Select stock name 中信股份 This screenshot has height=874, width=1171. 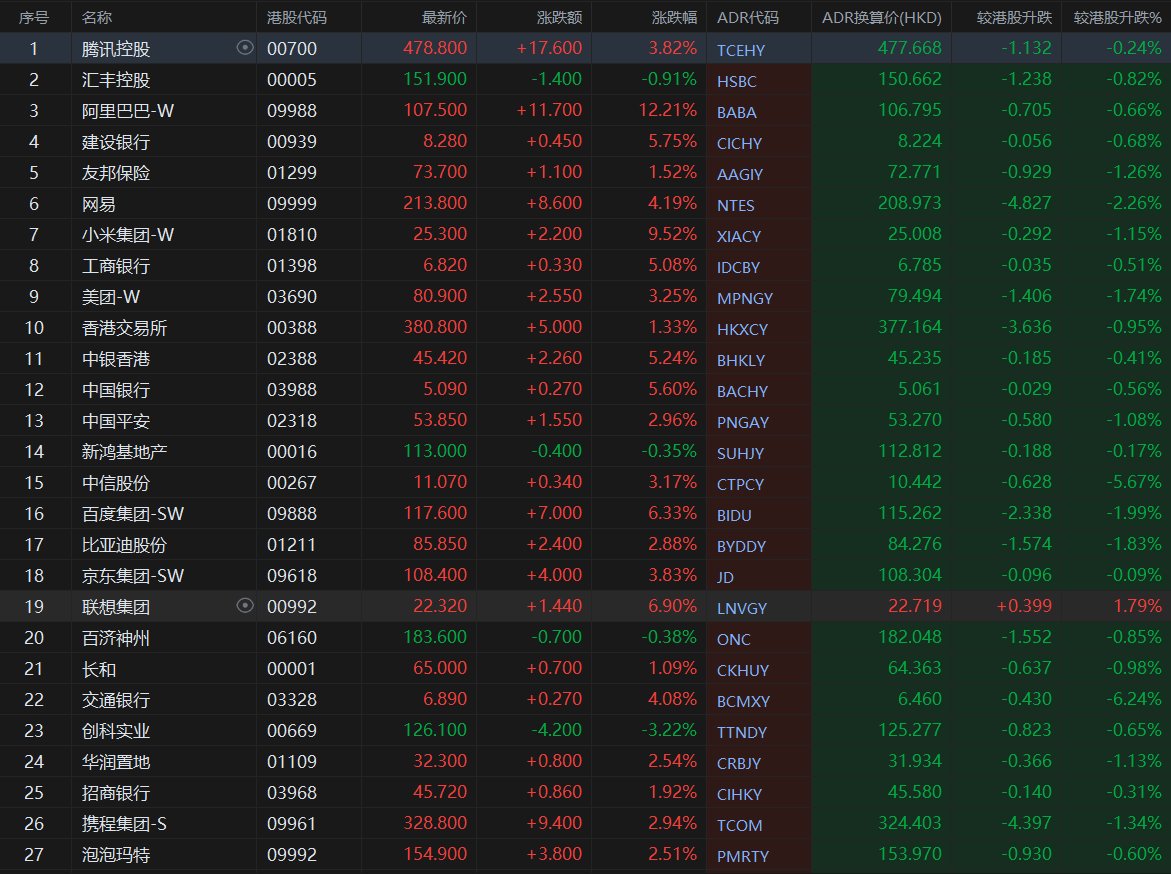[116, 483]
